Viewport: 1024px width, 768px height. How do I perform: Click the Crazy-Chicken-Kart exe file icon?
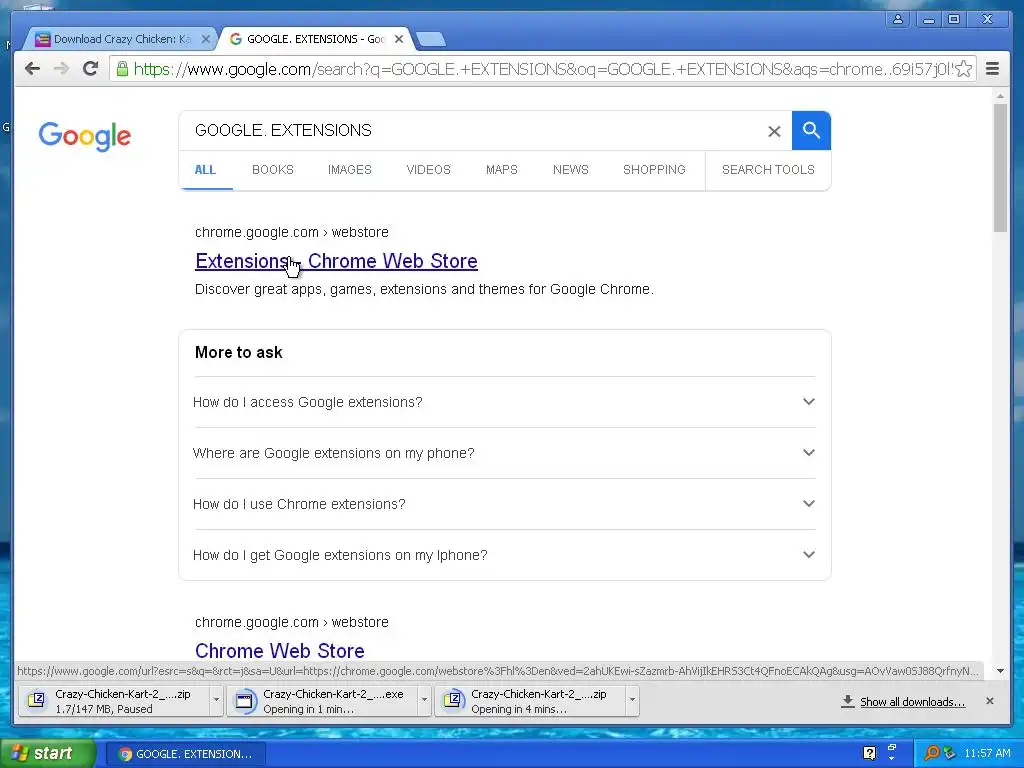click(245, 701)
